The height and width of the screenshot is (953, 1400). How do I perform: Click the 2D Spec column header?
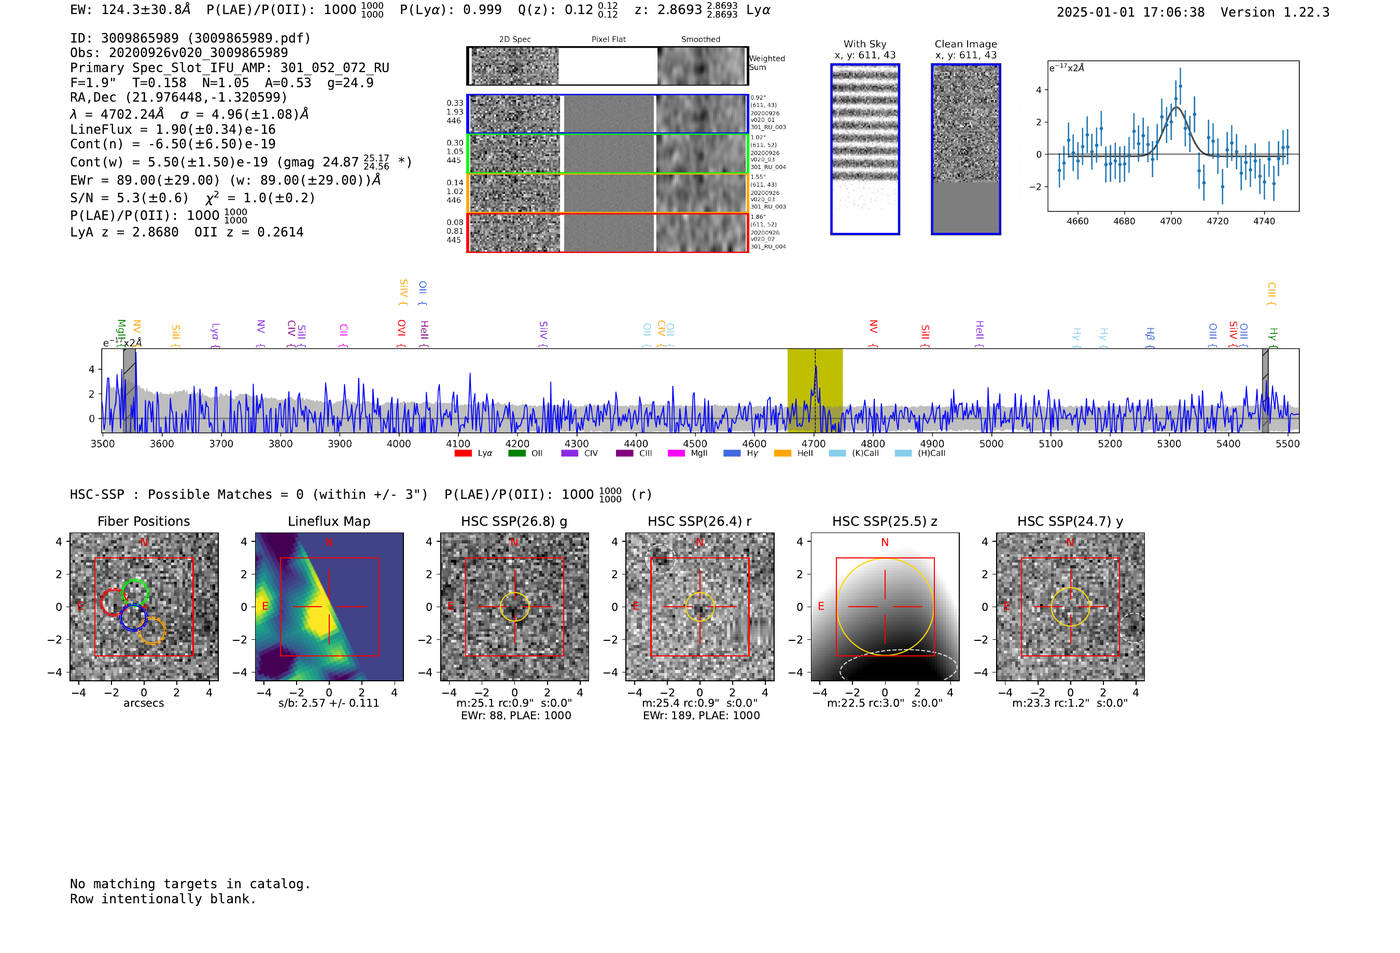515,40
